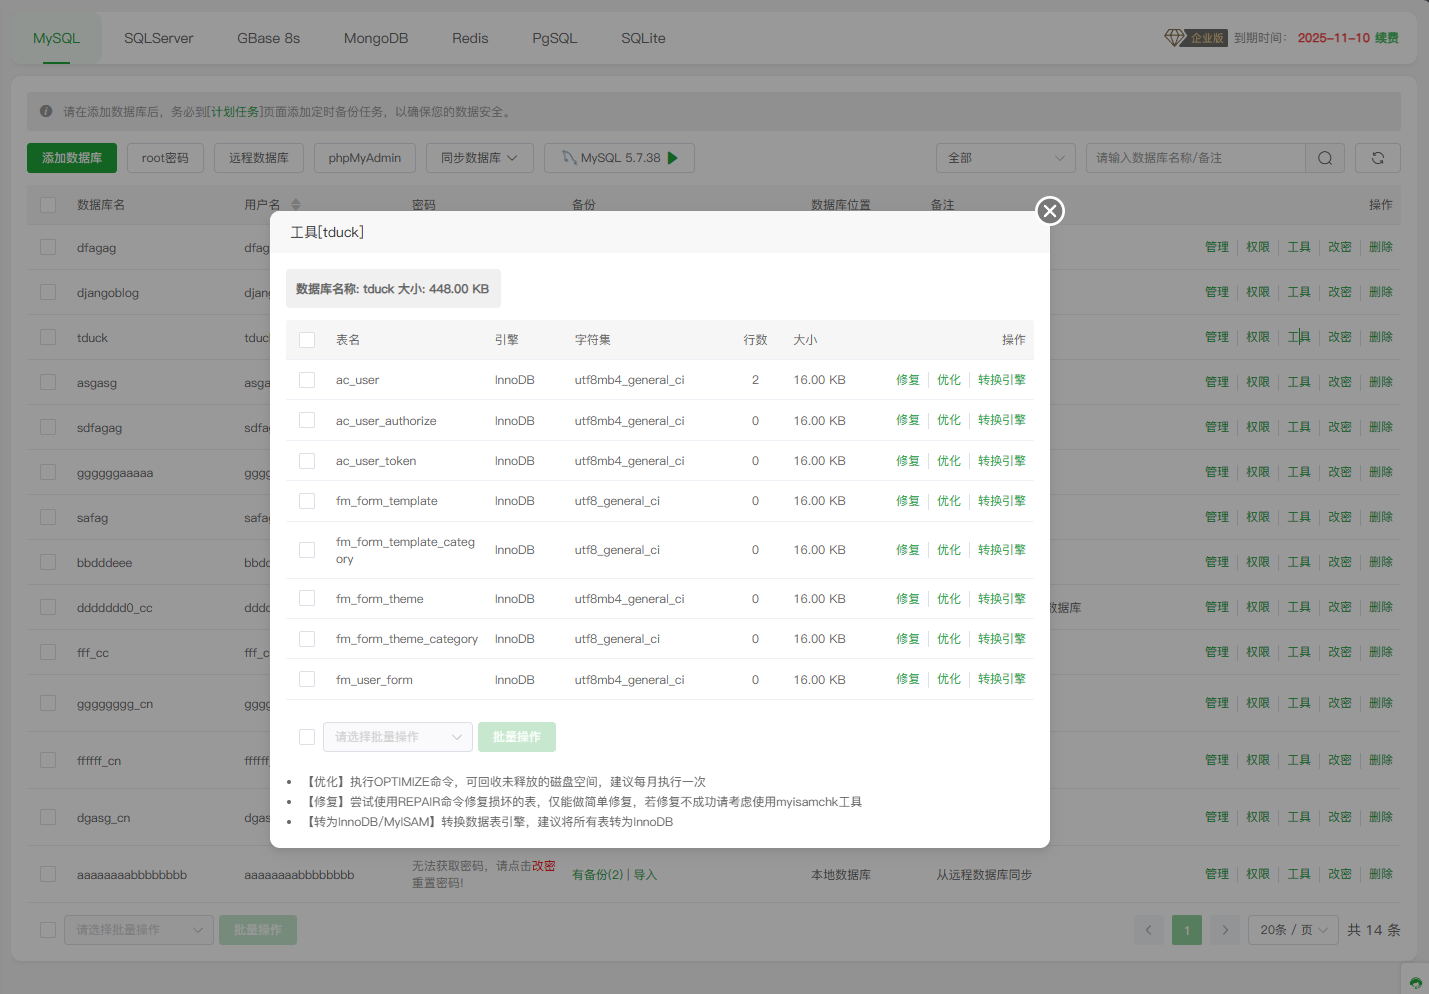1429x994 pixels.
Task: Click the refresh list icon
Action: point(1377,158)
